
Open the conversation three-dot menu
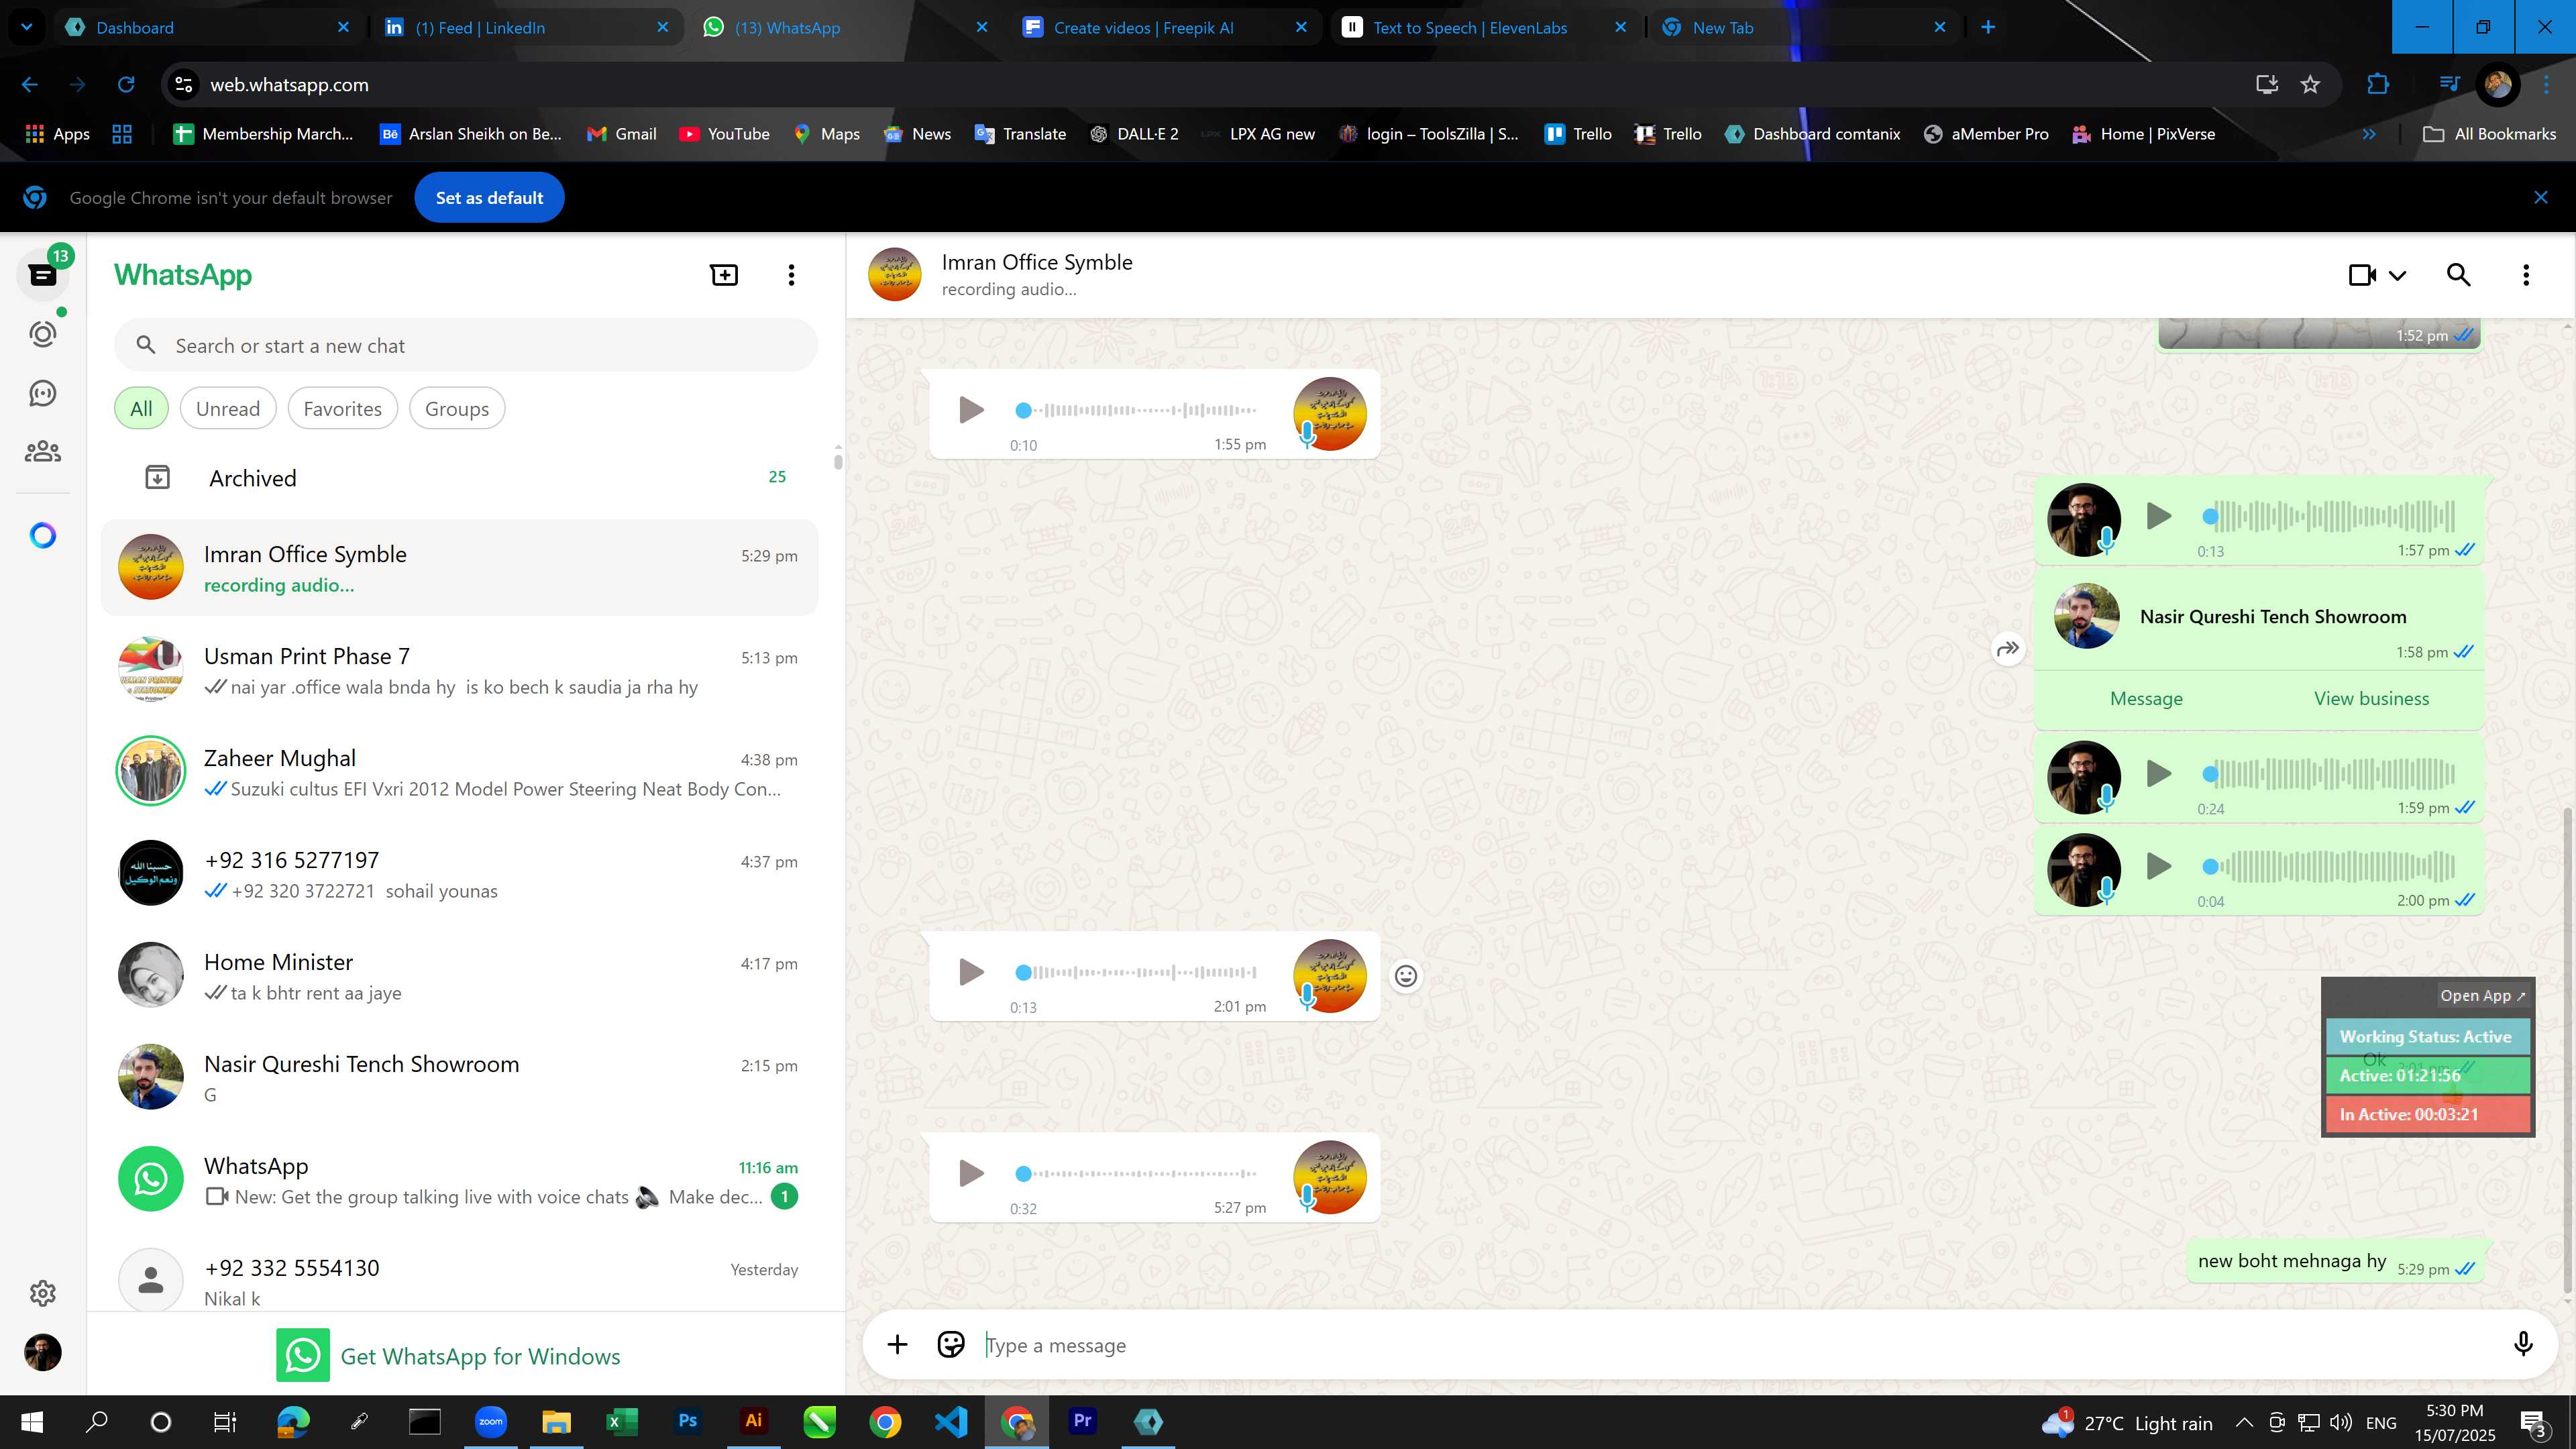2526,275
